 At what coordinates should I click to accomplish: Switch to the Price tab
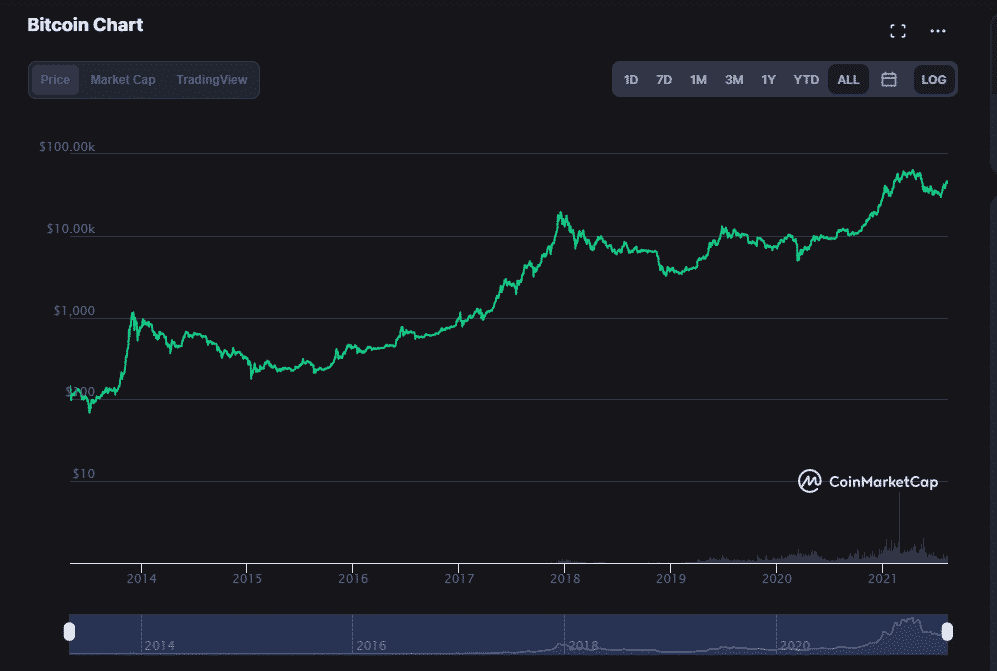pyautogui.click(x=55, y=80)
